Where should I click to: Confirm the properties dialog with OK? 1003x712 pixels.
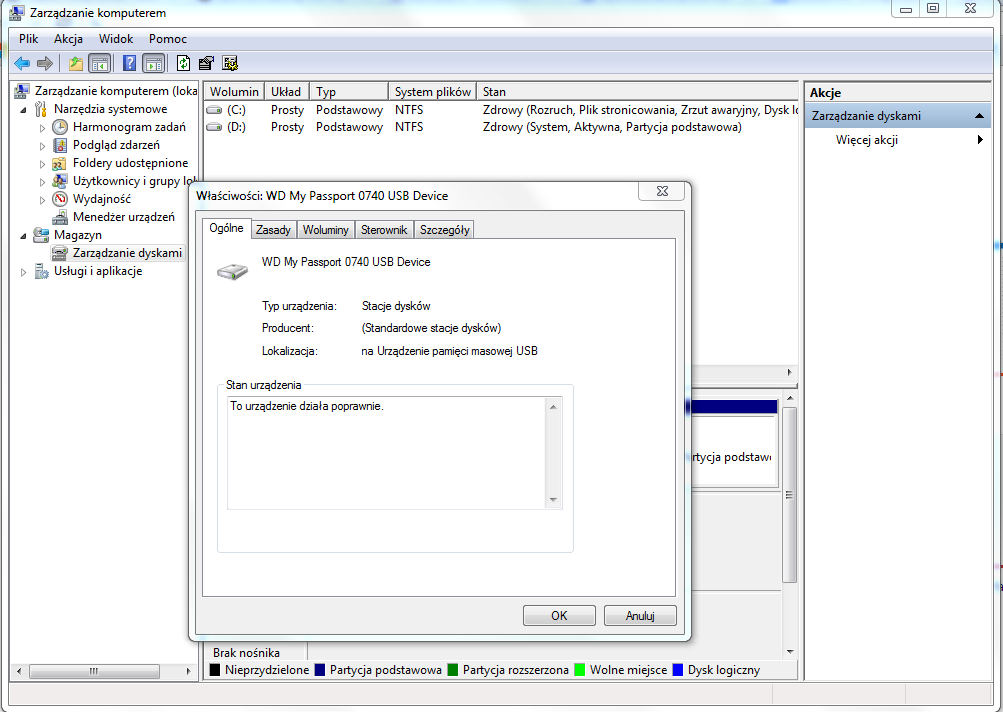pos(559,615)
